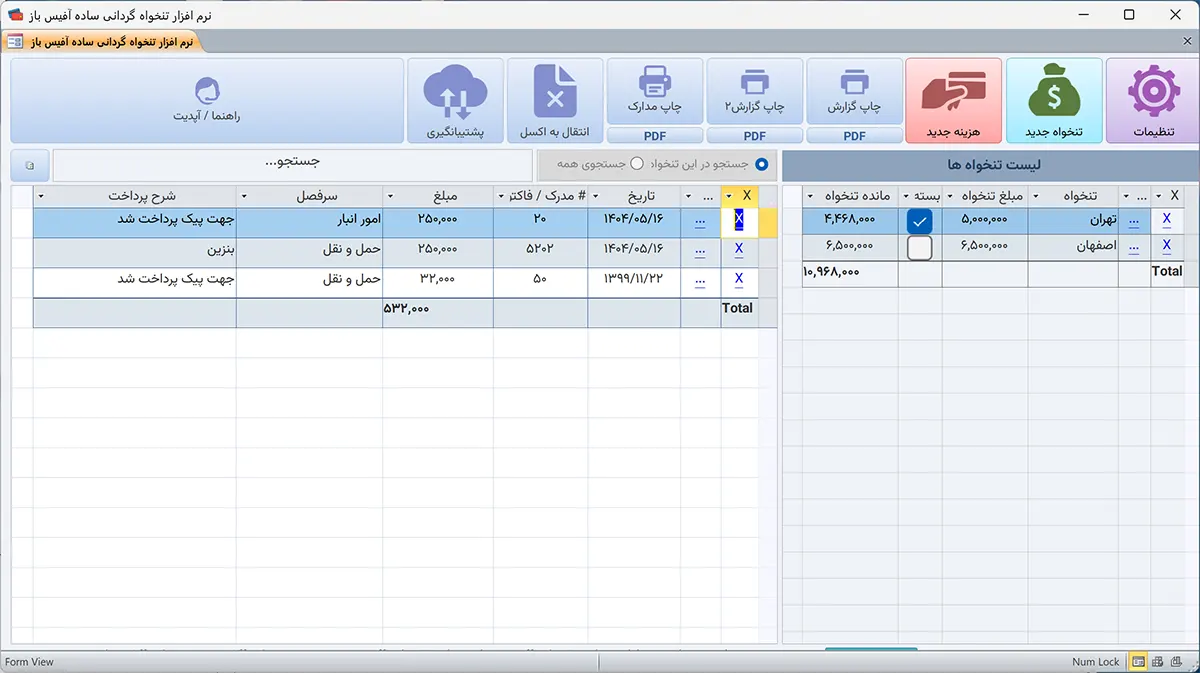Open ... details link for تهران

1134,220
